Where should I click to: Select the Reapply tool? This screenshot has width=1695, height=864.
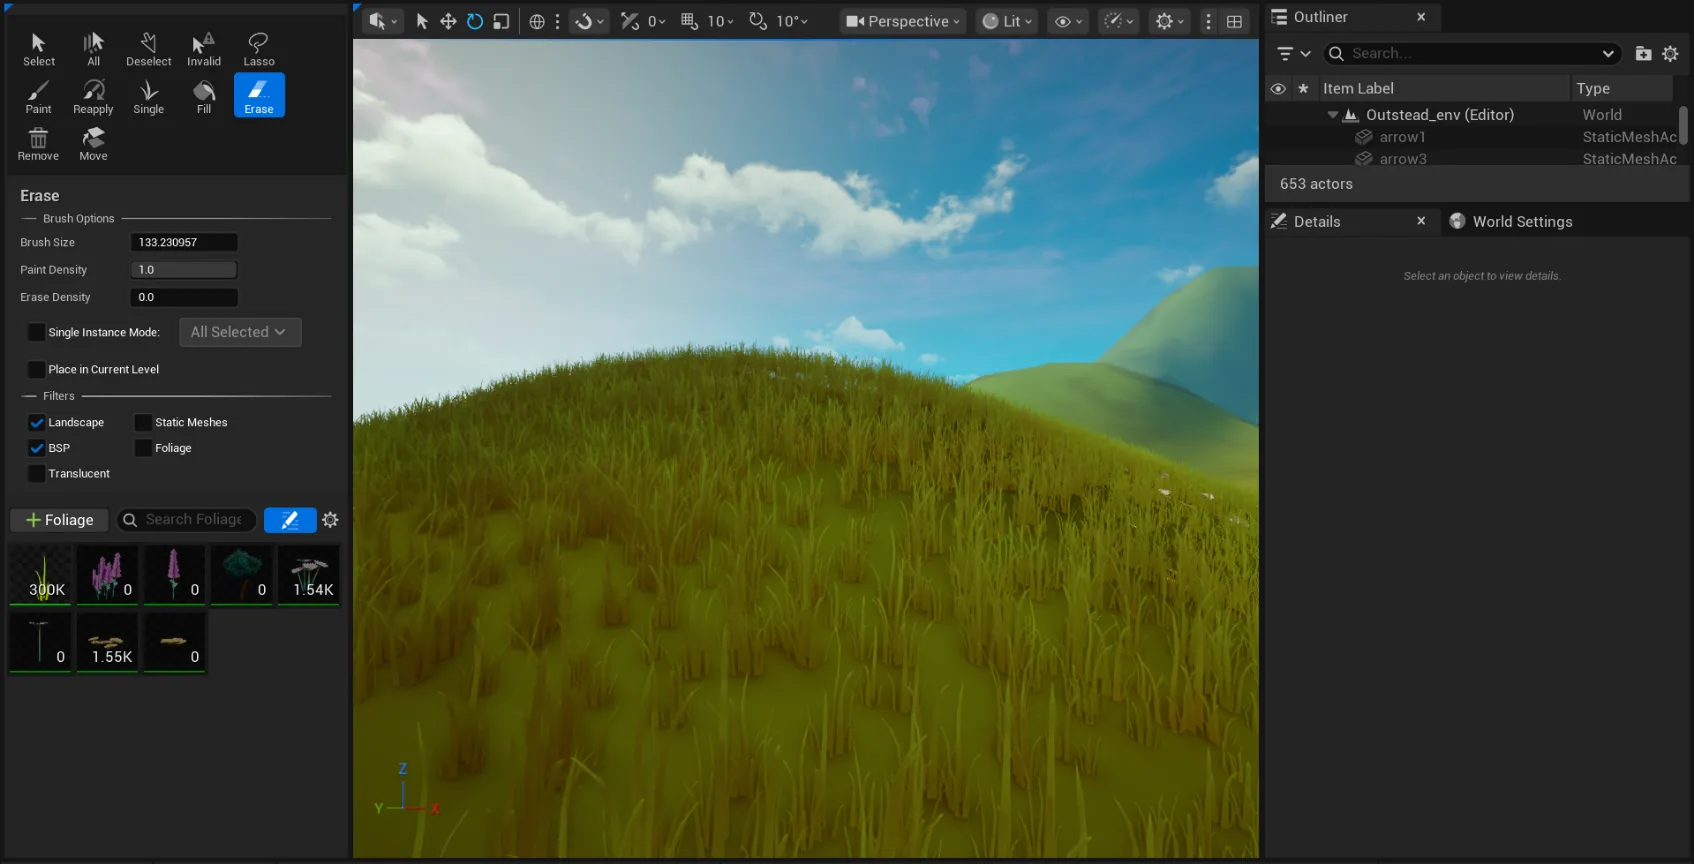[x=93, y=96]
